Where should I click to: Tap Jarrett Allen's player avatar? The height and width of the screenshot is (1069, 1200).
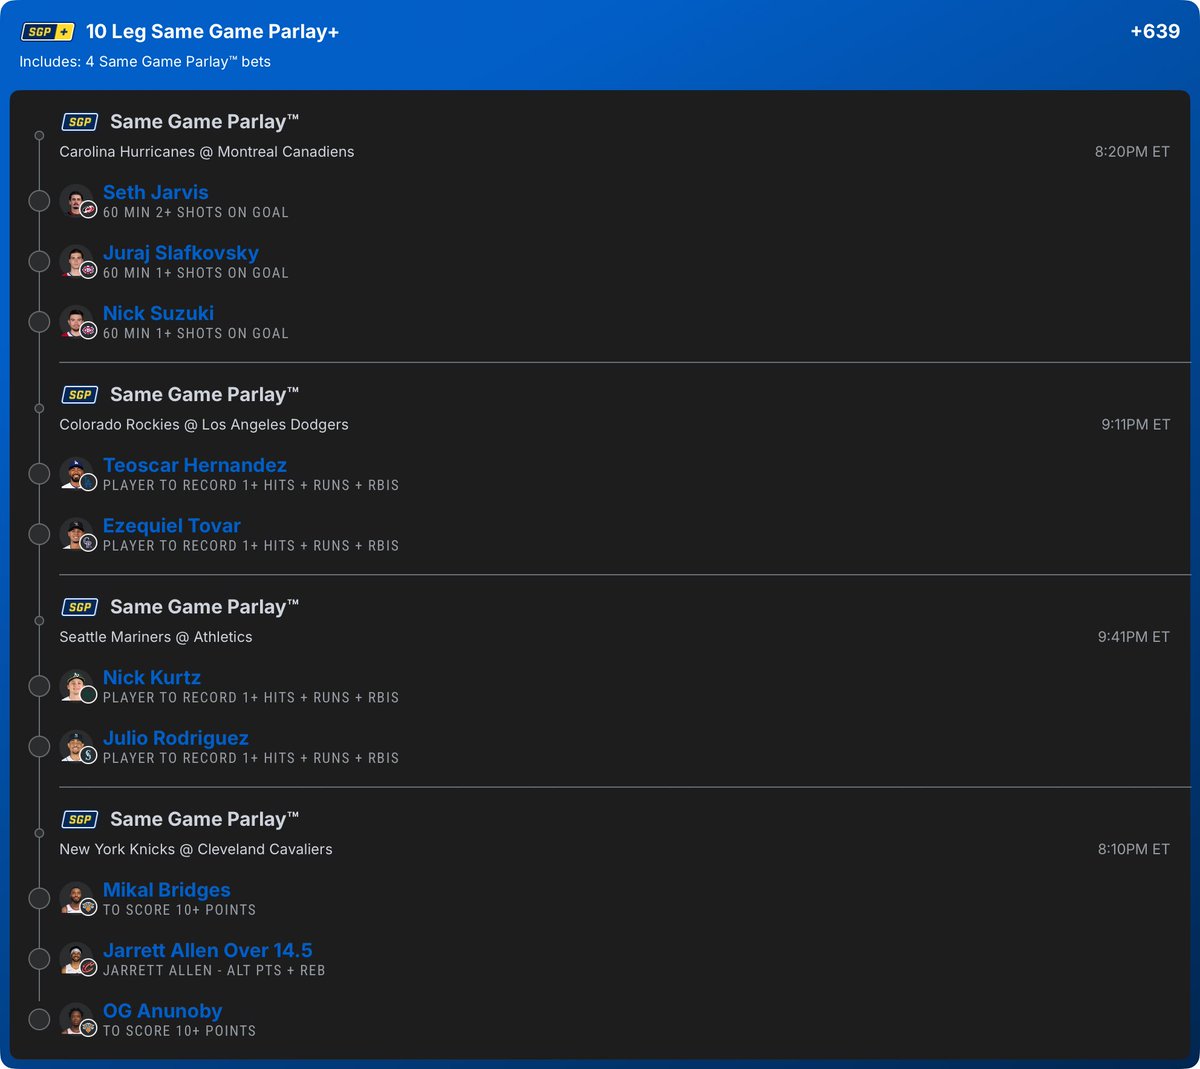[x=77, y=959]
